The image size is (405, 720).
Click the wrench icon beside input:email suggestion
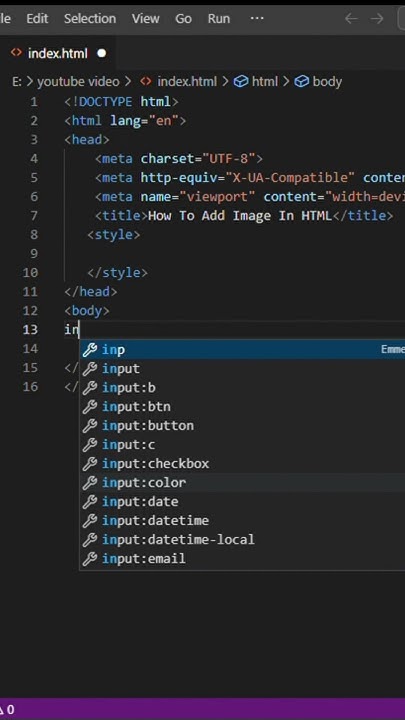tap(90, 559)
